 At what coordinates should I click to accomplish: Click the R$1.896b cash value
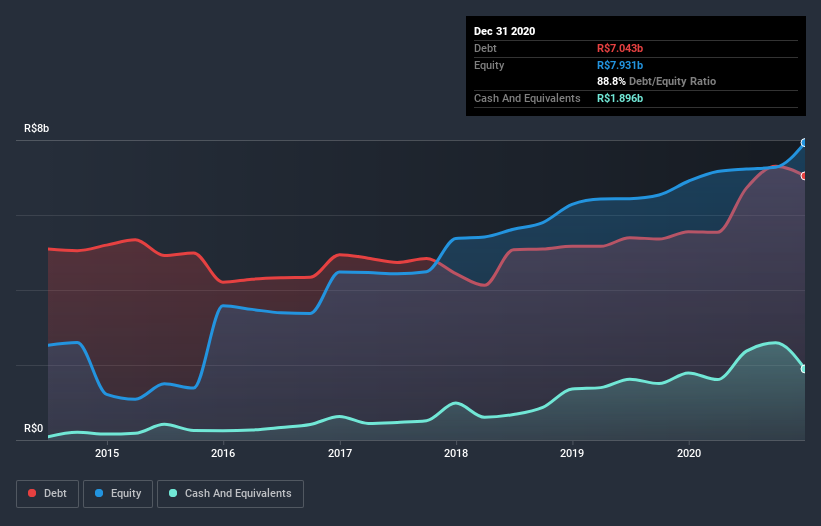(x=620, y=98)
